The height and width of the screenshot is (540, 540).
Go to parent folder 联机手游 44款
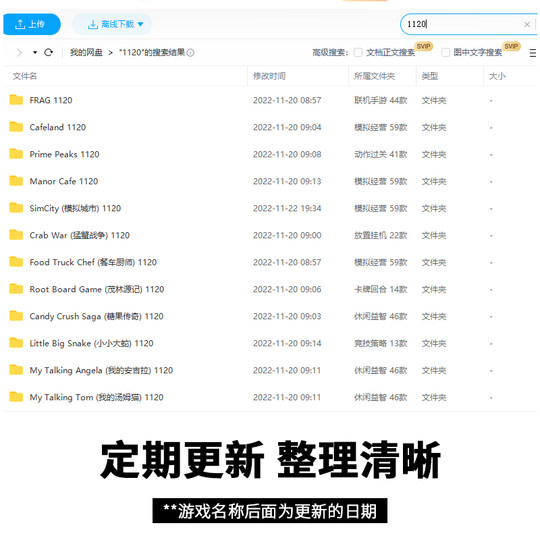click(x=381, y=100)
